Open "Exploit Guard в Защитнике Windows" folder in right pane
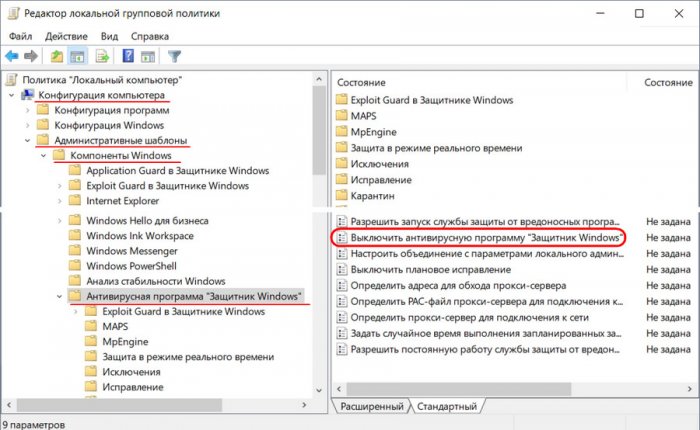 pos(432,100)
